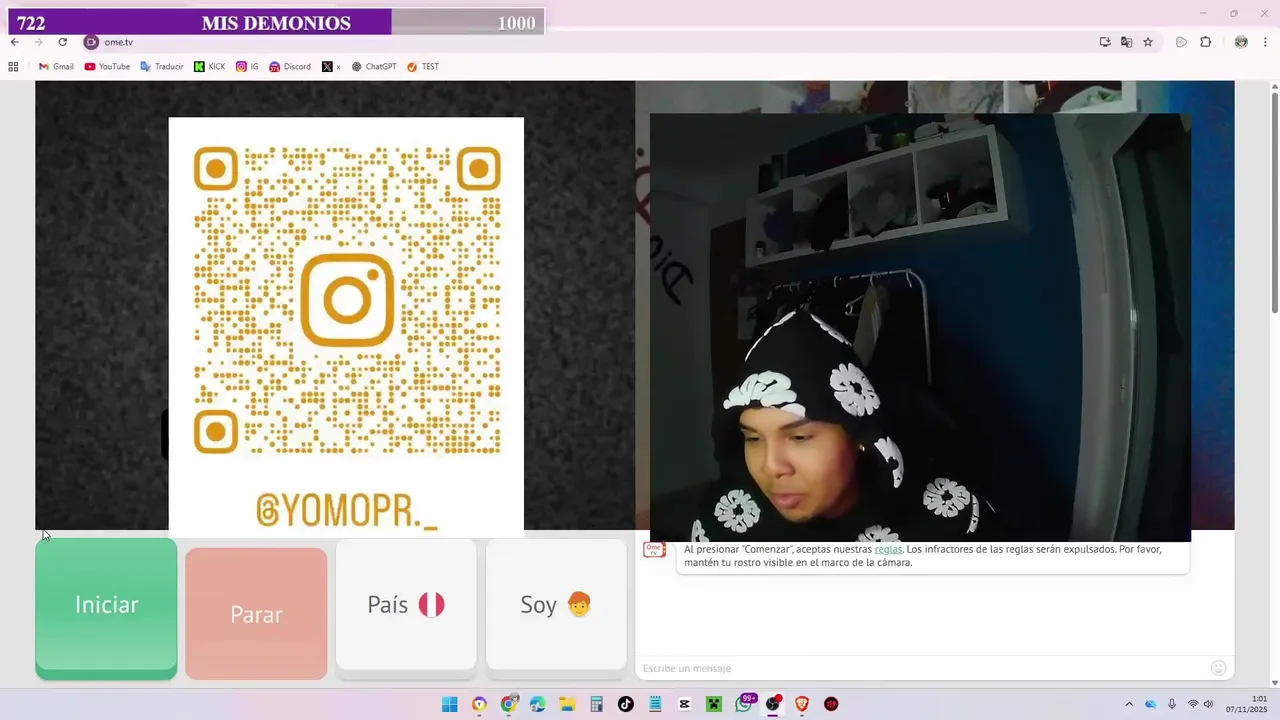Open the Windows Start menu

pyautogui.click(x=450, y=704)
